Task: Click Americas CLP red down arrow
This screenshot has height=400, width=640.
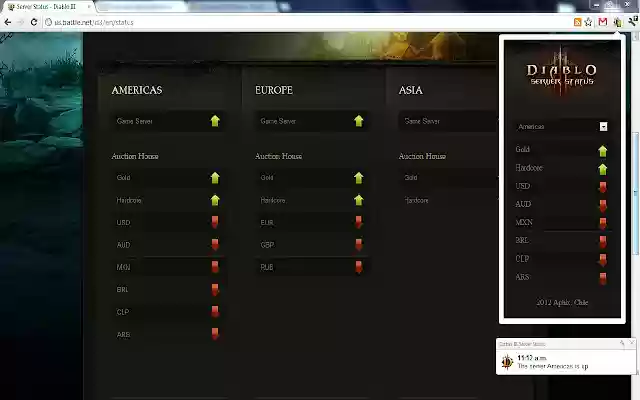Action: [215, 312]
